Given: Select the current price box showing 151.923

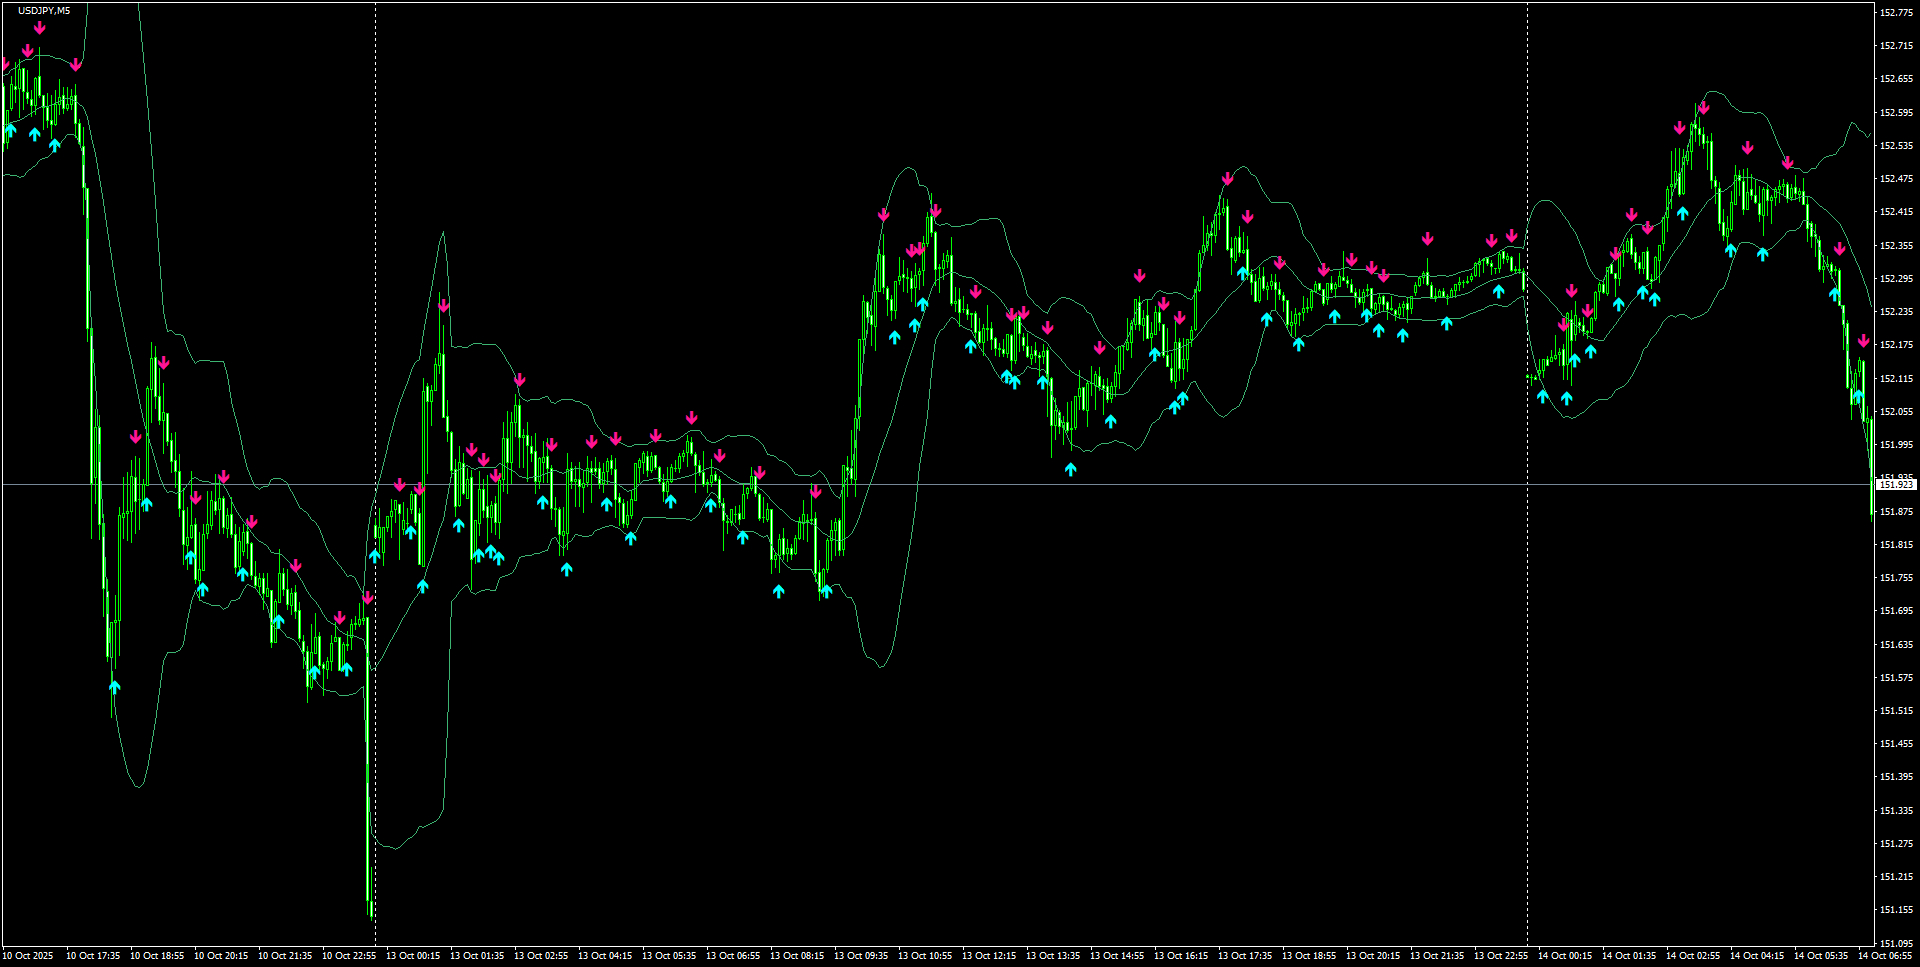Looking at the screenshot, I should click(x=1896, y=484).
